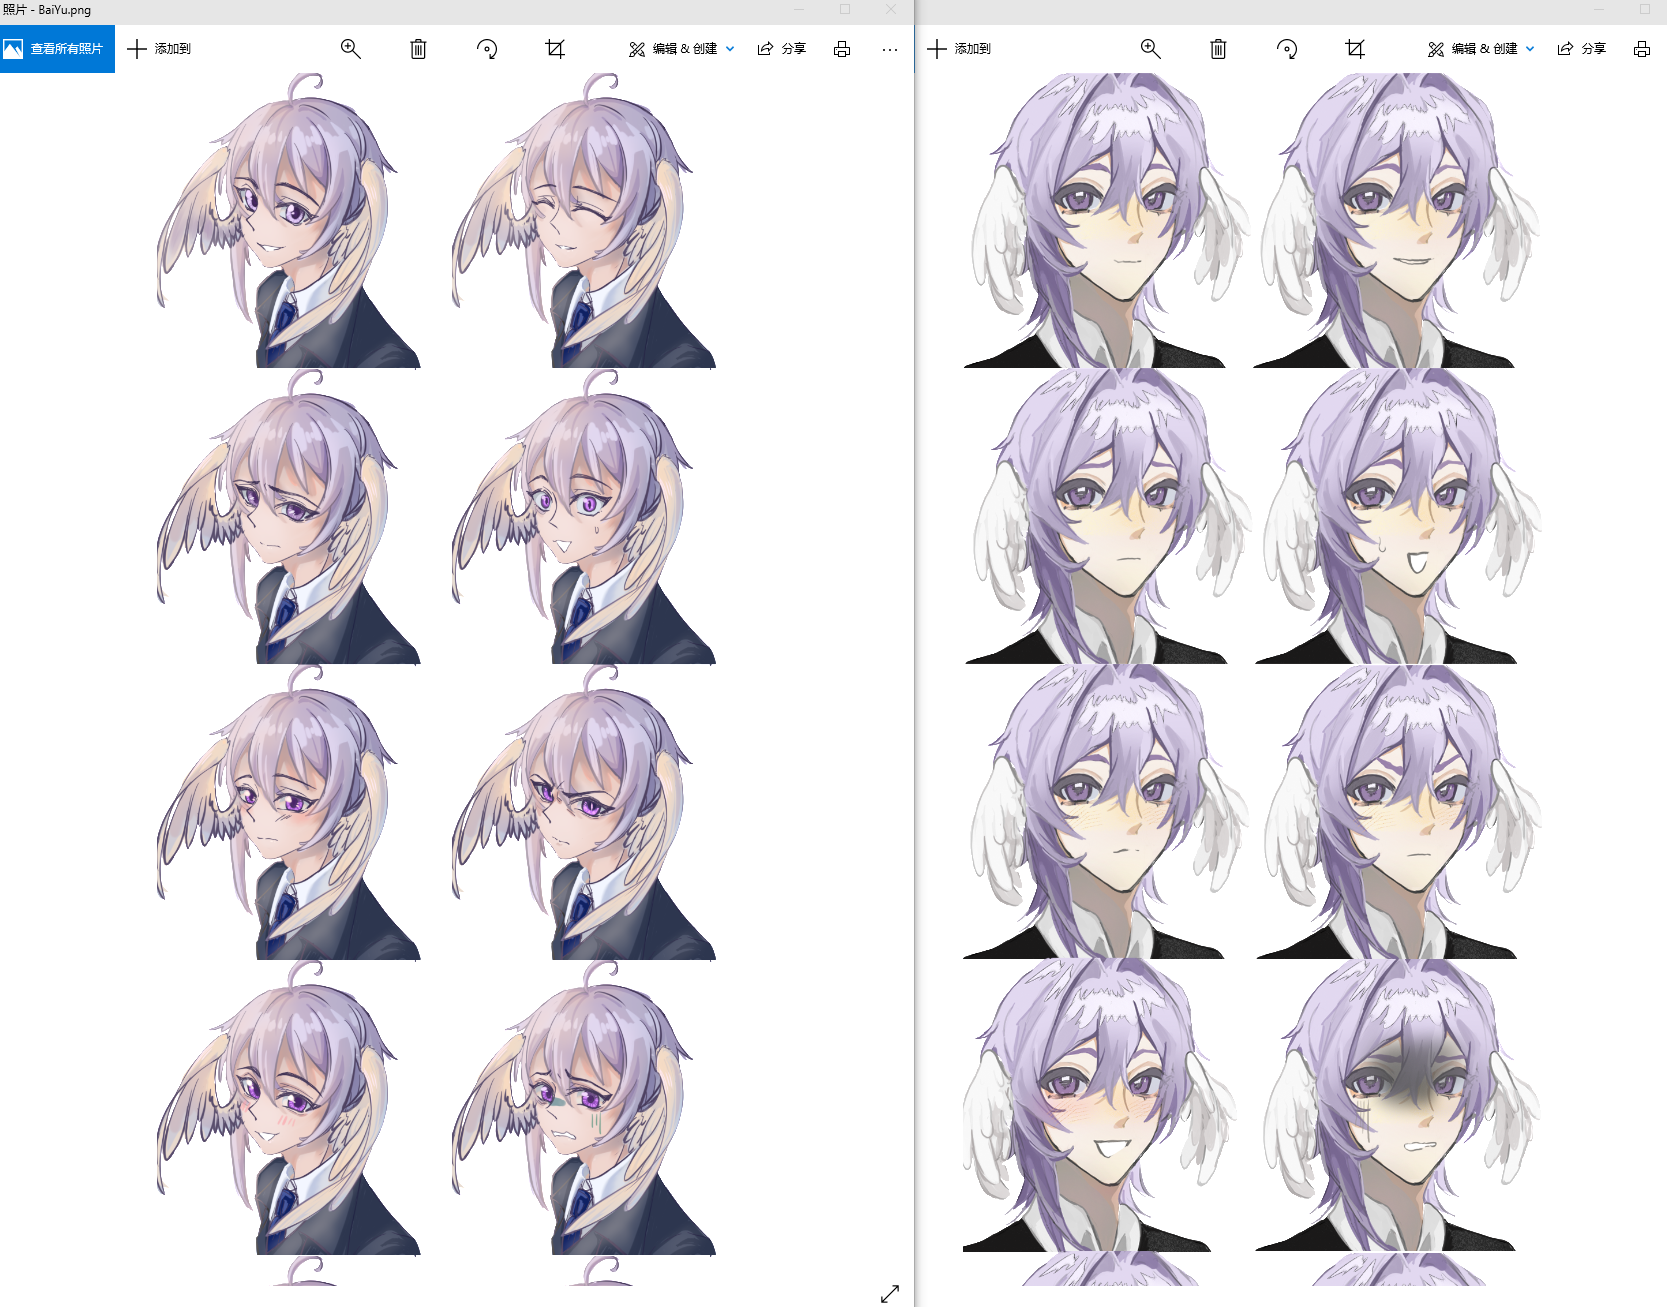Open the 编辑 & 创建 dropdown in the right window
This screenshot has width=1667, height=1307.
click(x=1529, y=48)
